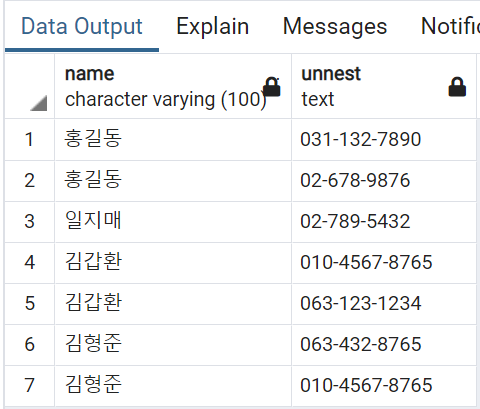Click cell containing 02-789-5432
The height and width of the screenshot is (409, 480).
point(384,222)
